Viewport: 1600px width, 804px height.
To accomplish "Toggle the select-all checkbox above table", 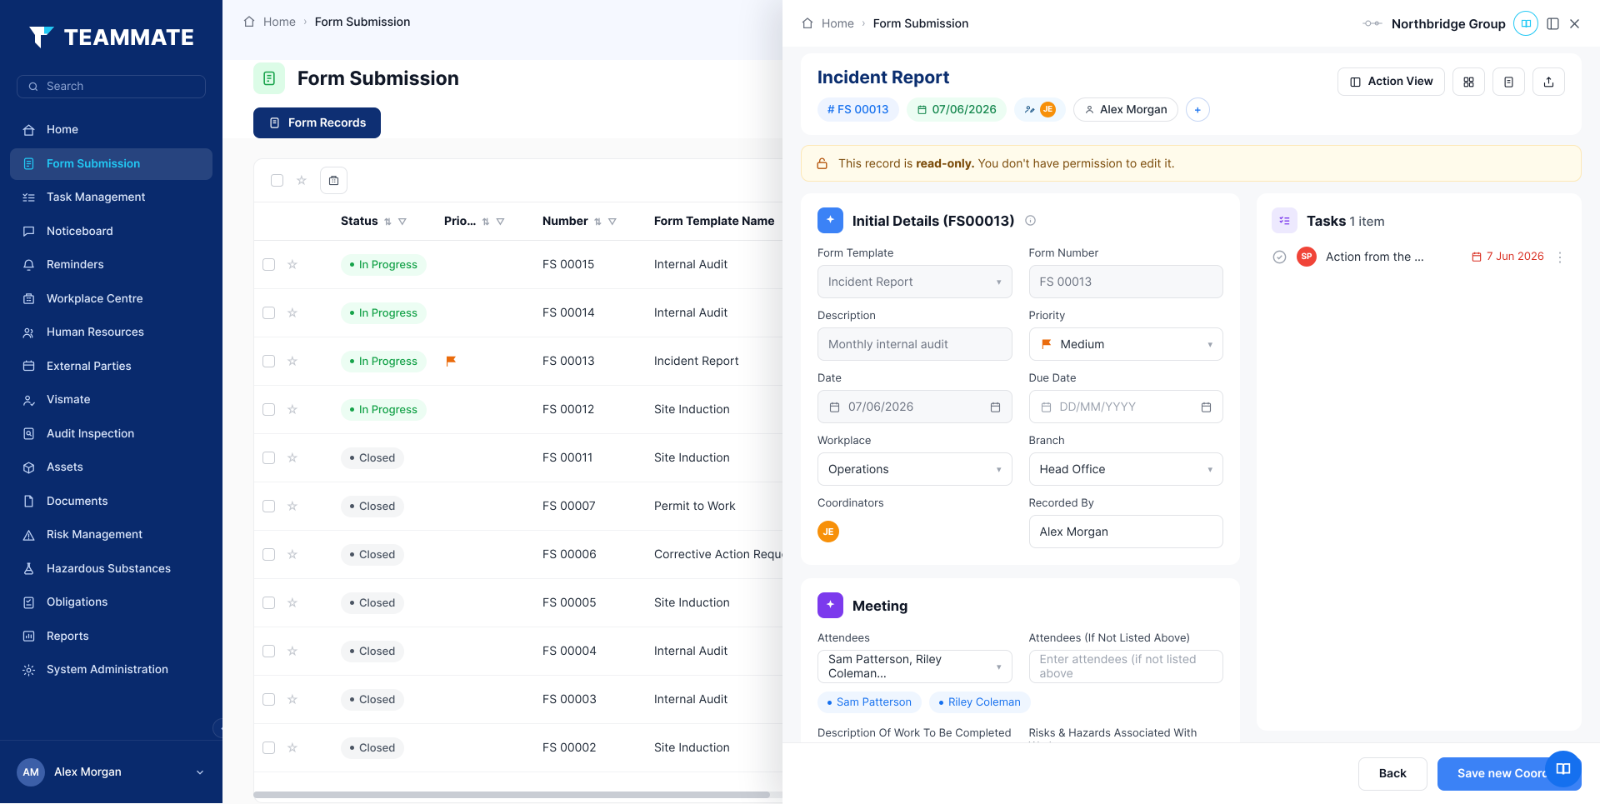I will 277,181.
